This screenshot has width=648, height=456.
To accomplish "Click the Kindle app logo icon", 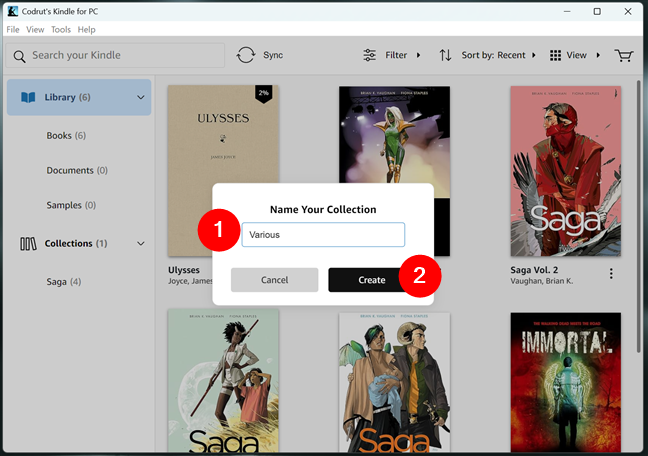I will pyautogui.click(x=13, y=11).
